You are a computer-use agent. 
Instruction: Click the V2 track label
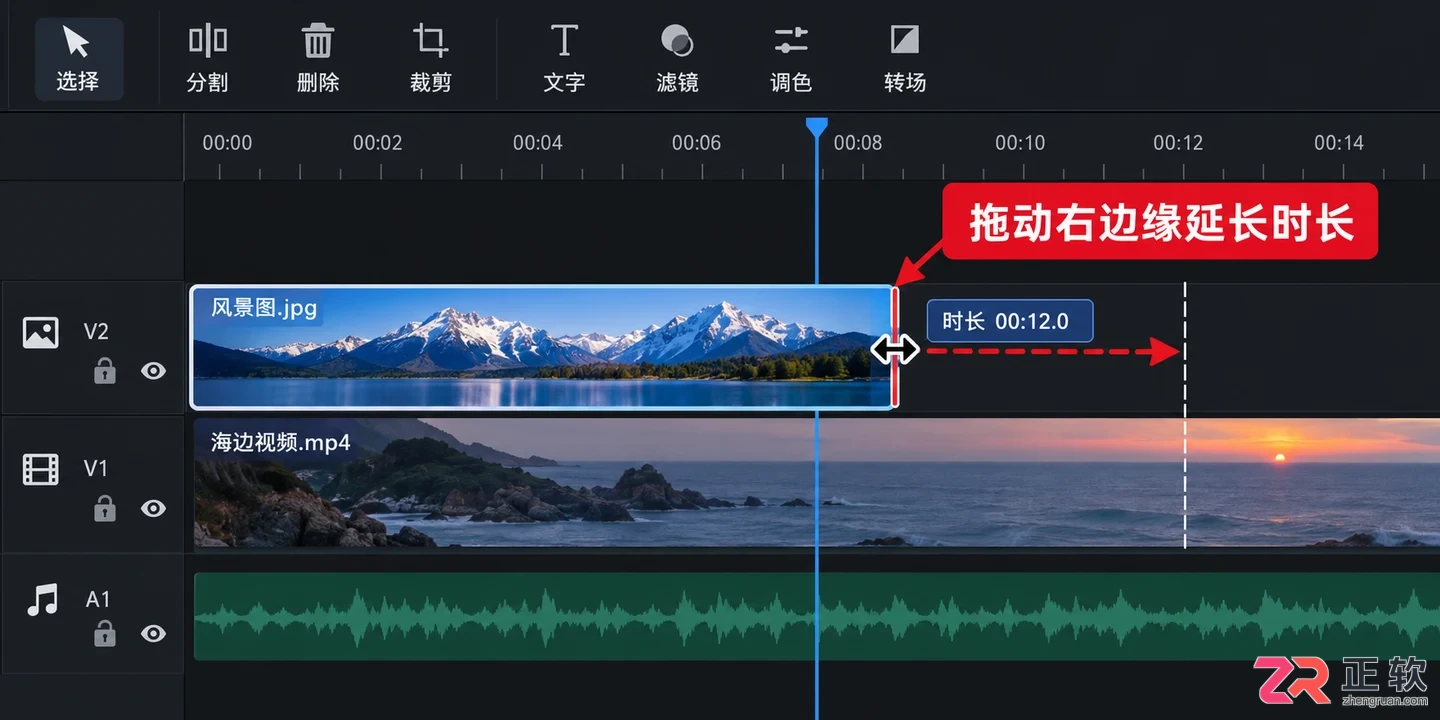pos(96,332)
